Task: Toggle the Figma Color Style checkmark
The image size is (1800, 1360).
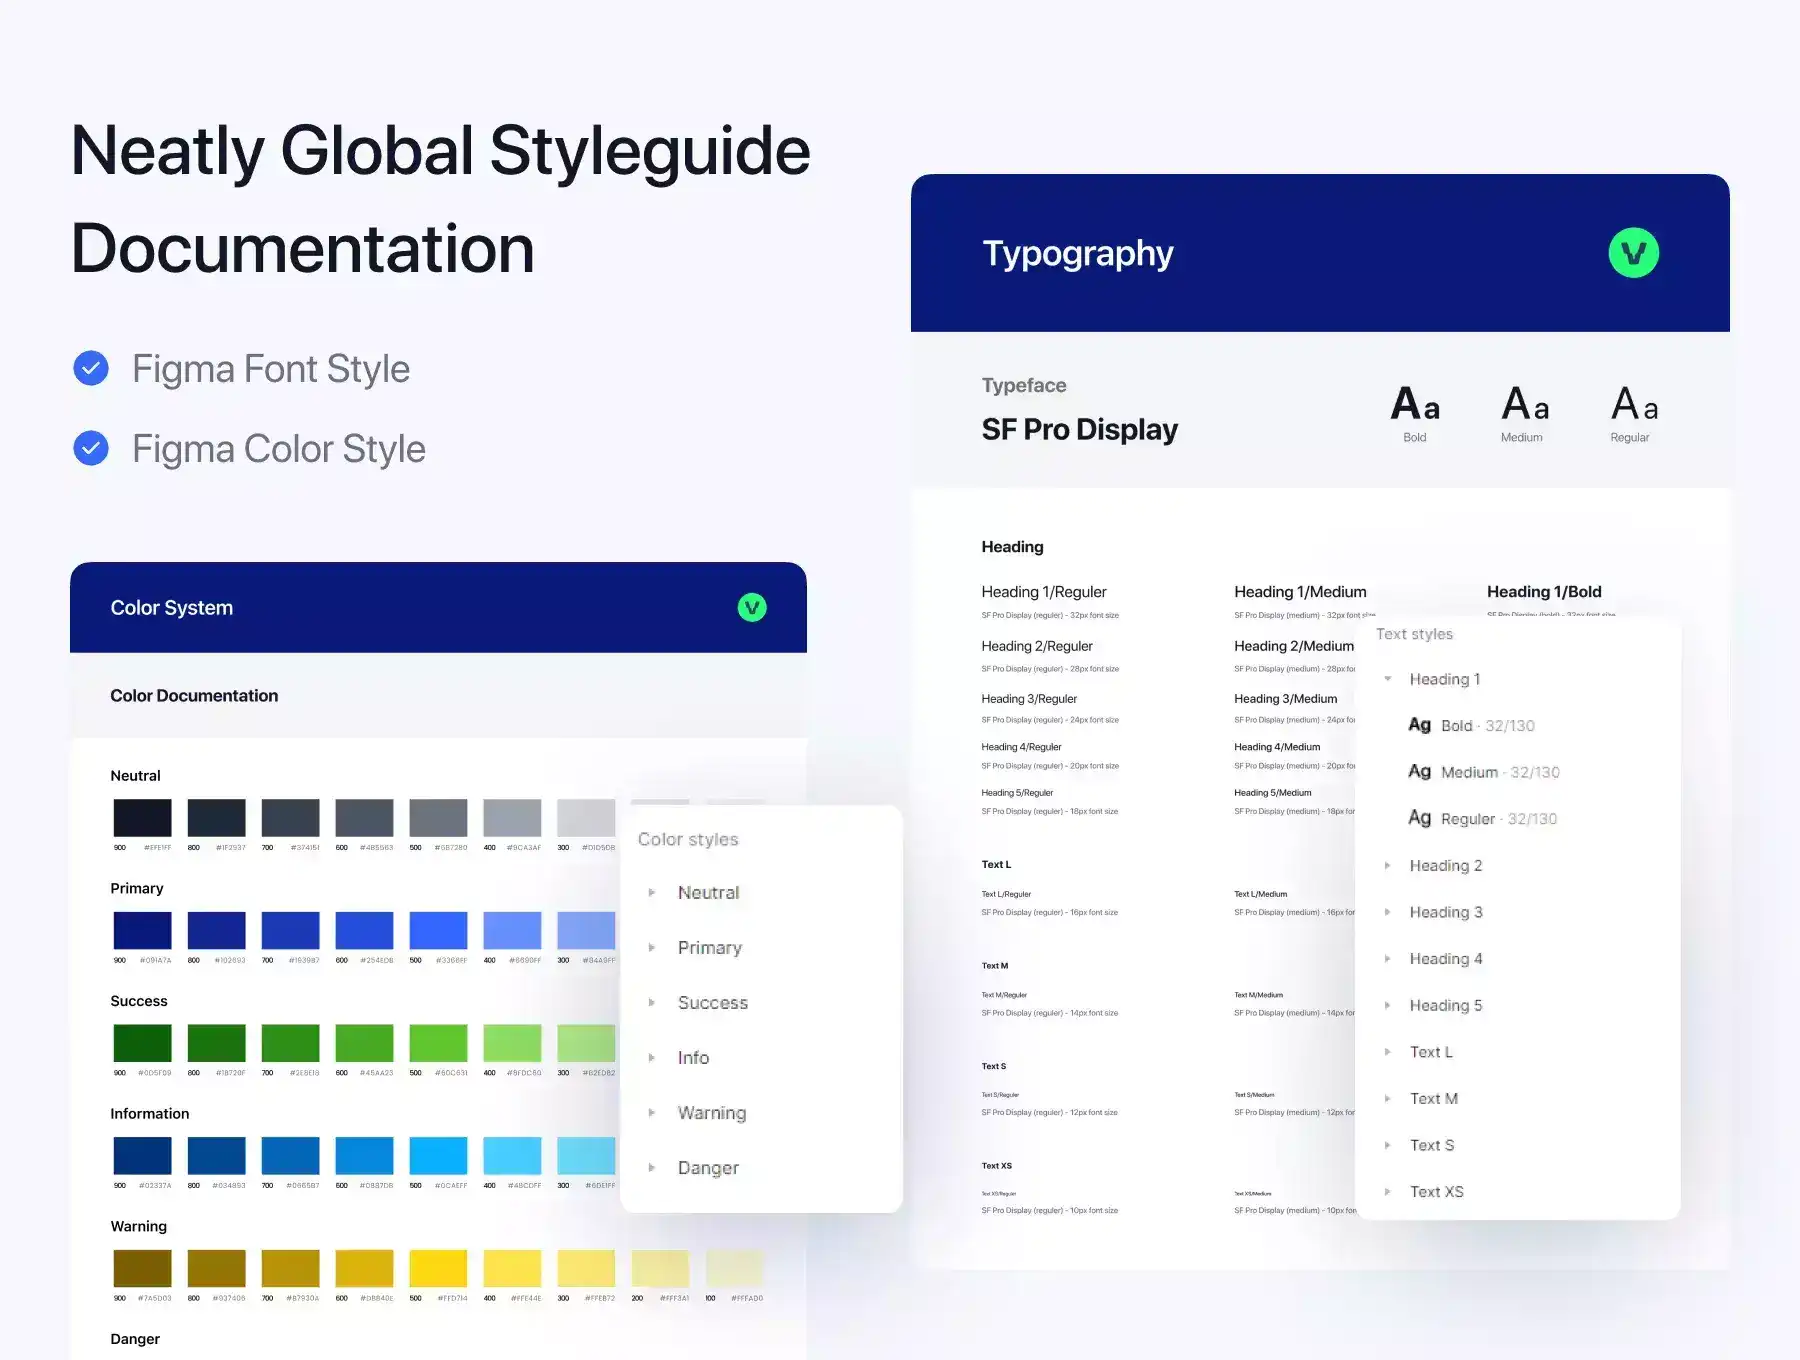Action: click(91, 448)
